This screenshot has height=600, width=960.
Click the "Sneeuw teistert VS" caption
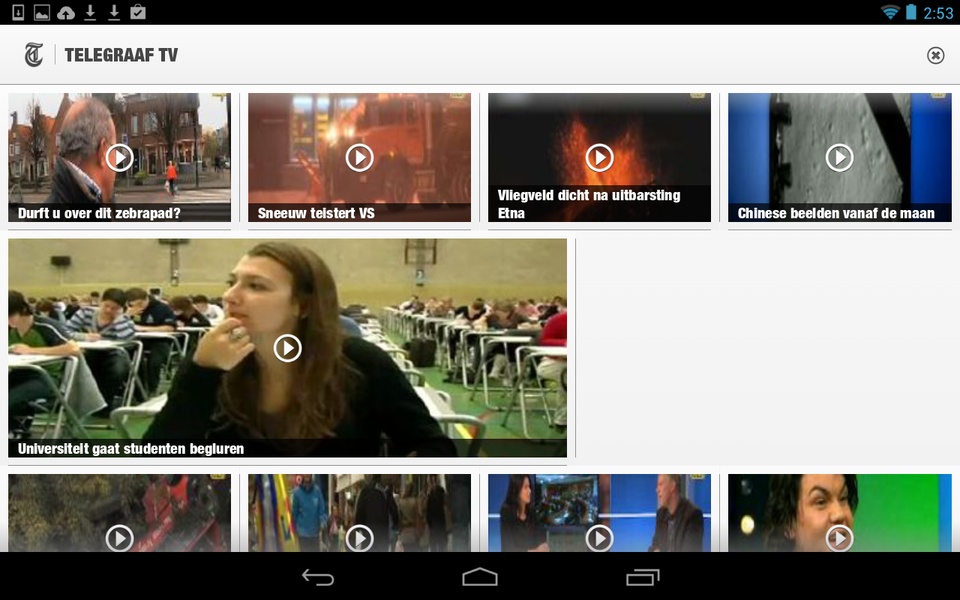click(316, 213)
